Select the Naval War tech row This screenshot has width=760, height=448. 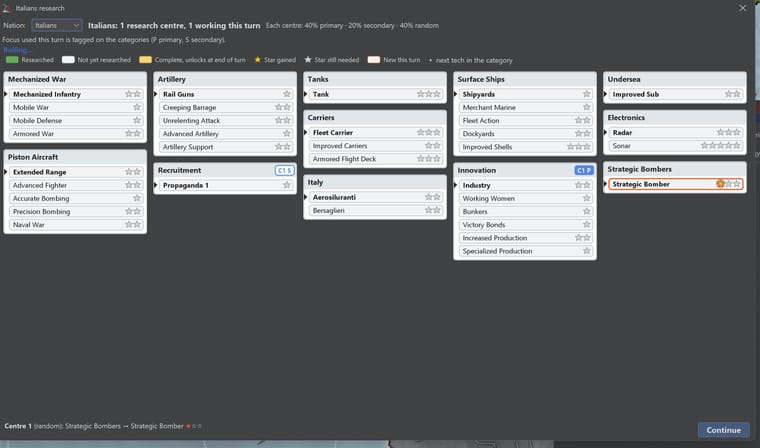click(x=76, y=224)
